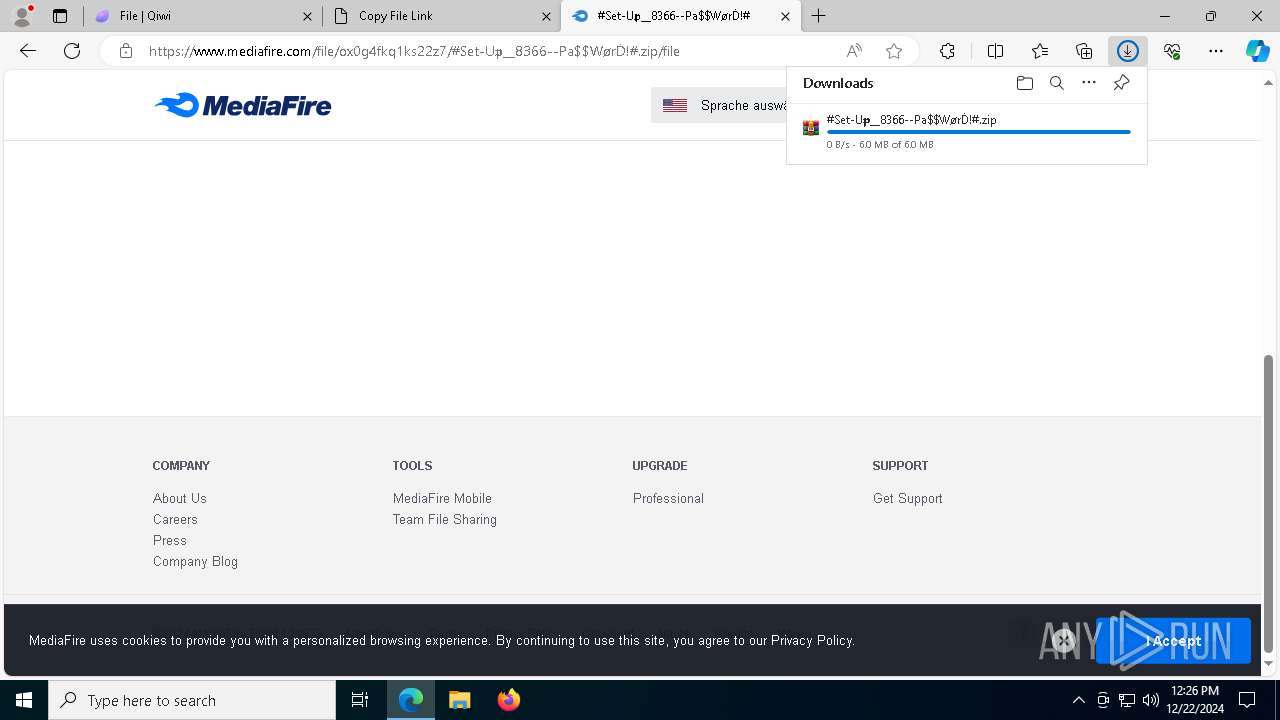Image resolution: width=1280 pixels, height=720 pixels.
Task: Open the notification center icon
Action: coord(1247,700)
